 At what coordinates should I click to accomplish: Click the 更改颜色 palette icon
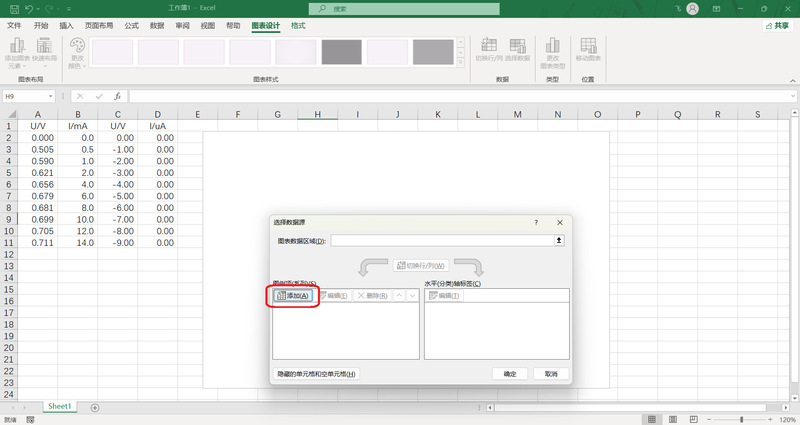[77, 53]
